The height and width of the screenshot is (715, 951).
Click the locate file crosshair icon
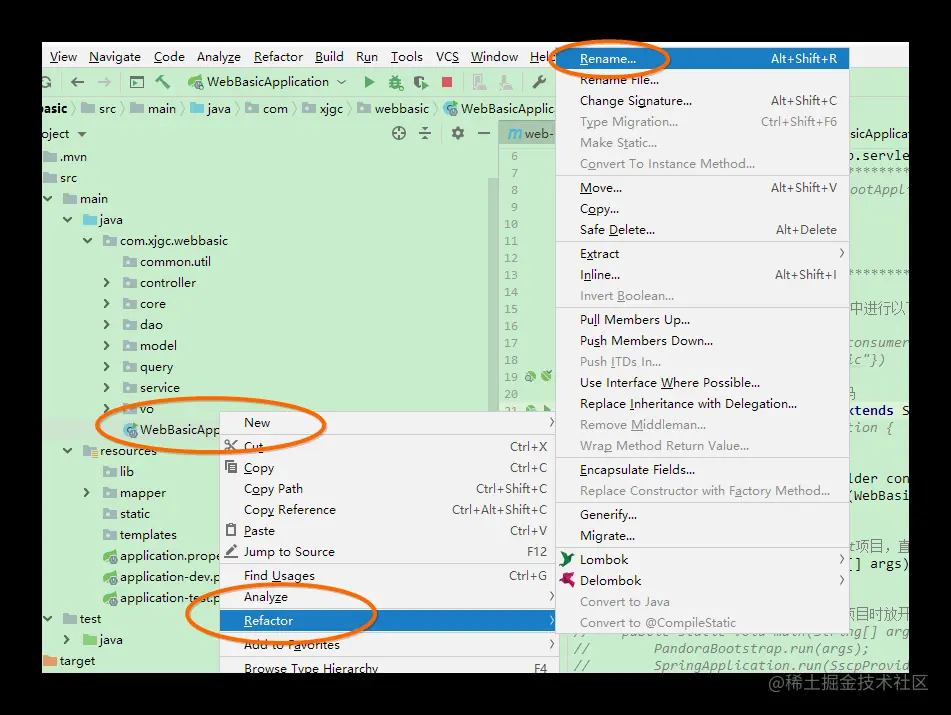(398, 133)
